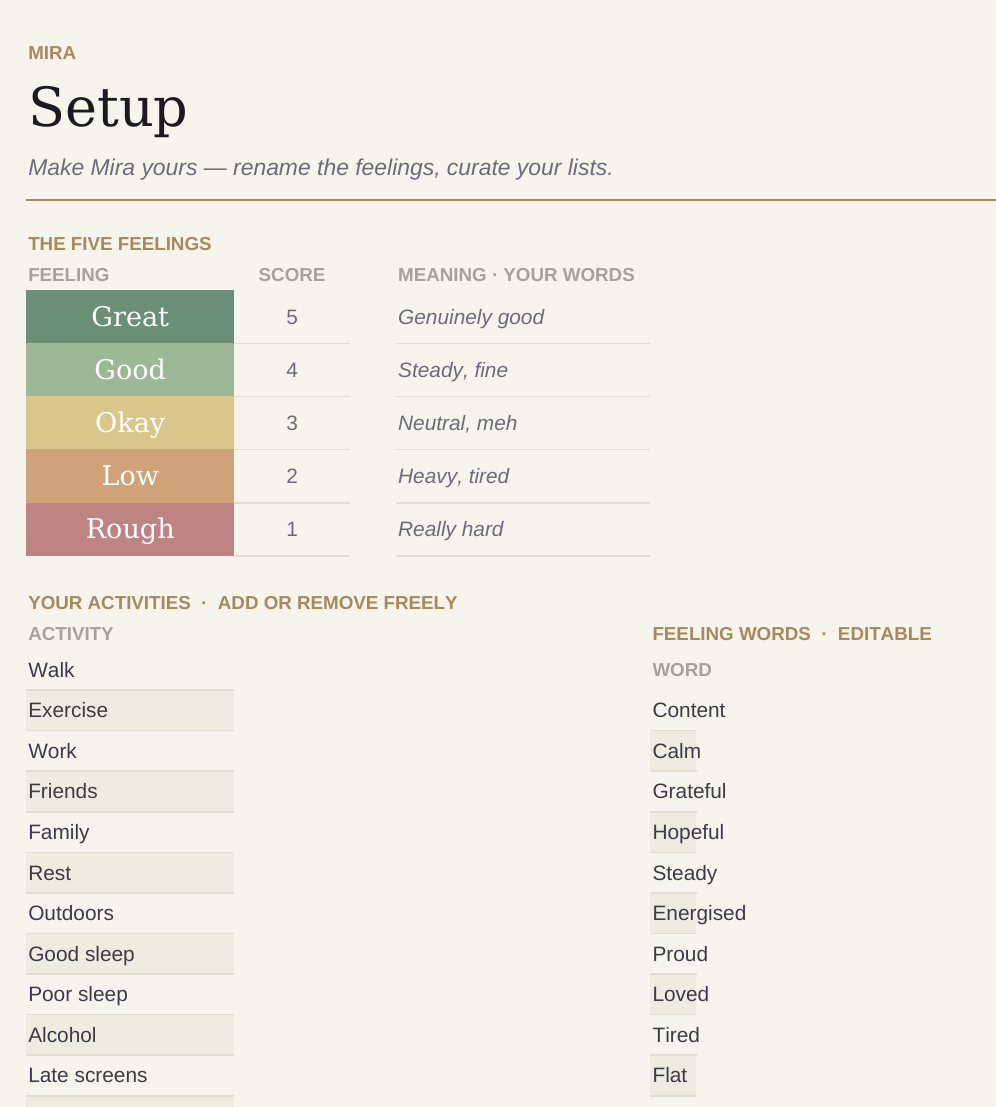The width and height of the screenshot is (996, 1107).
Task: Click the Setup page heading
Action: (108, 107)
